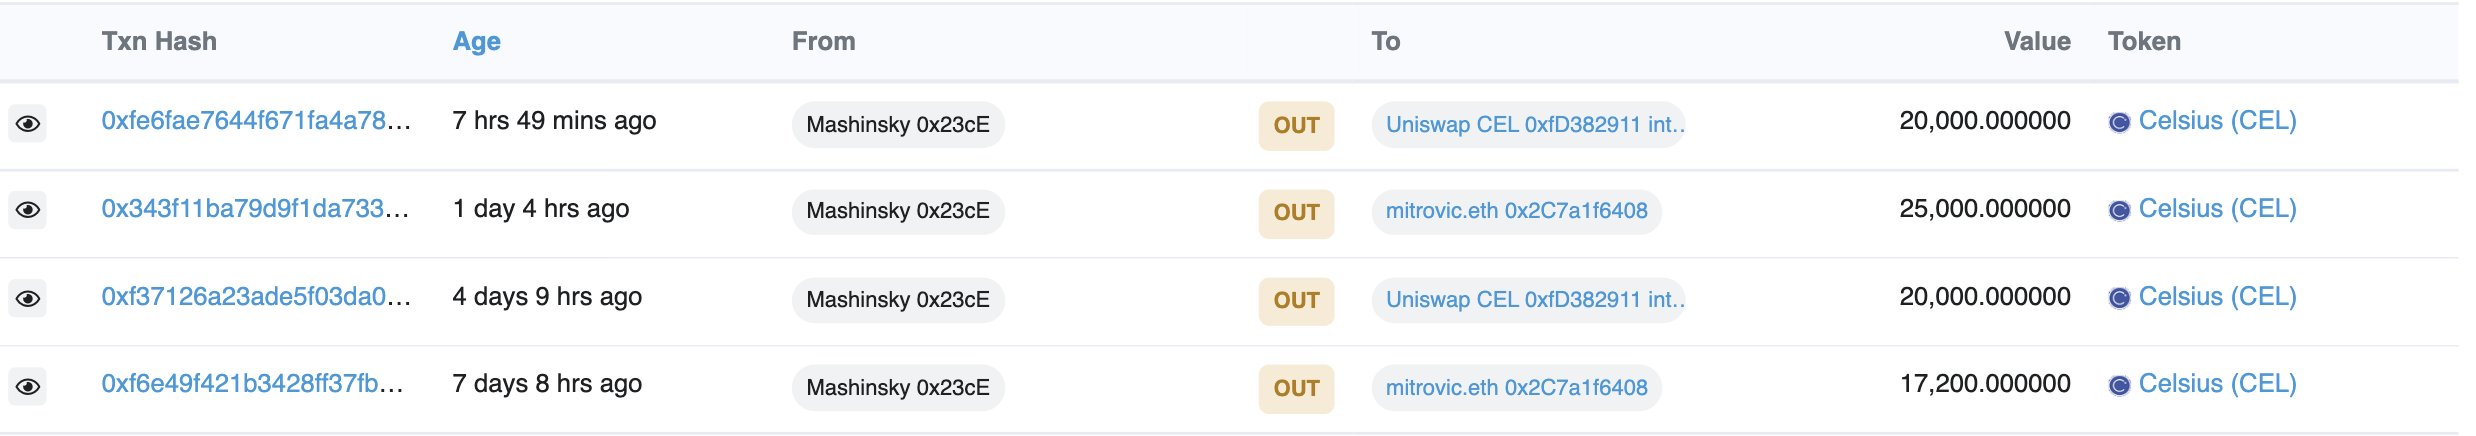The width and height of the screenshot is (2476, 436).
Task: Click eye icon for the 0x343f11ba79 transaction
Action: coord(28,210)
